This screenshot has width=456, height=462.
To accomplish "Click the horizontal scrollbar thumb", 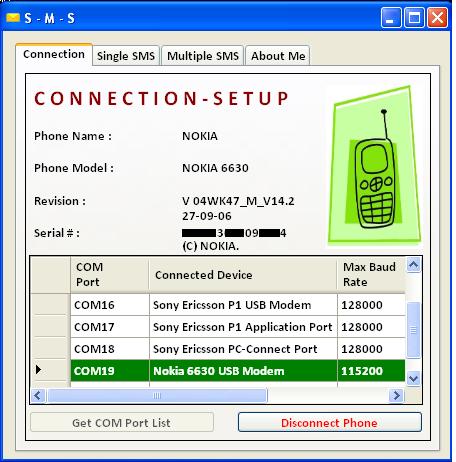I will [x=157, y=396].
